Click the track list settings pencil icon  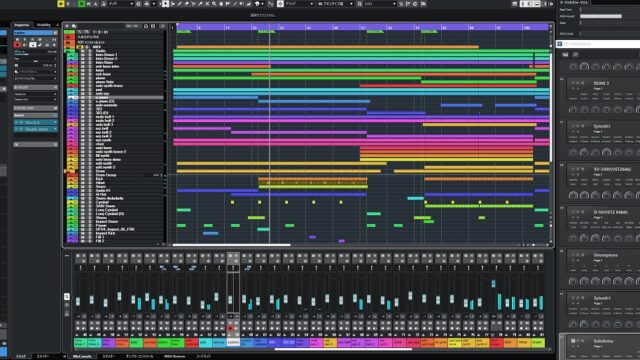(162, 26)
